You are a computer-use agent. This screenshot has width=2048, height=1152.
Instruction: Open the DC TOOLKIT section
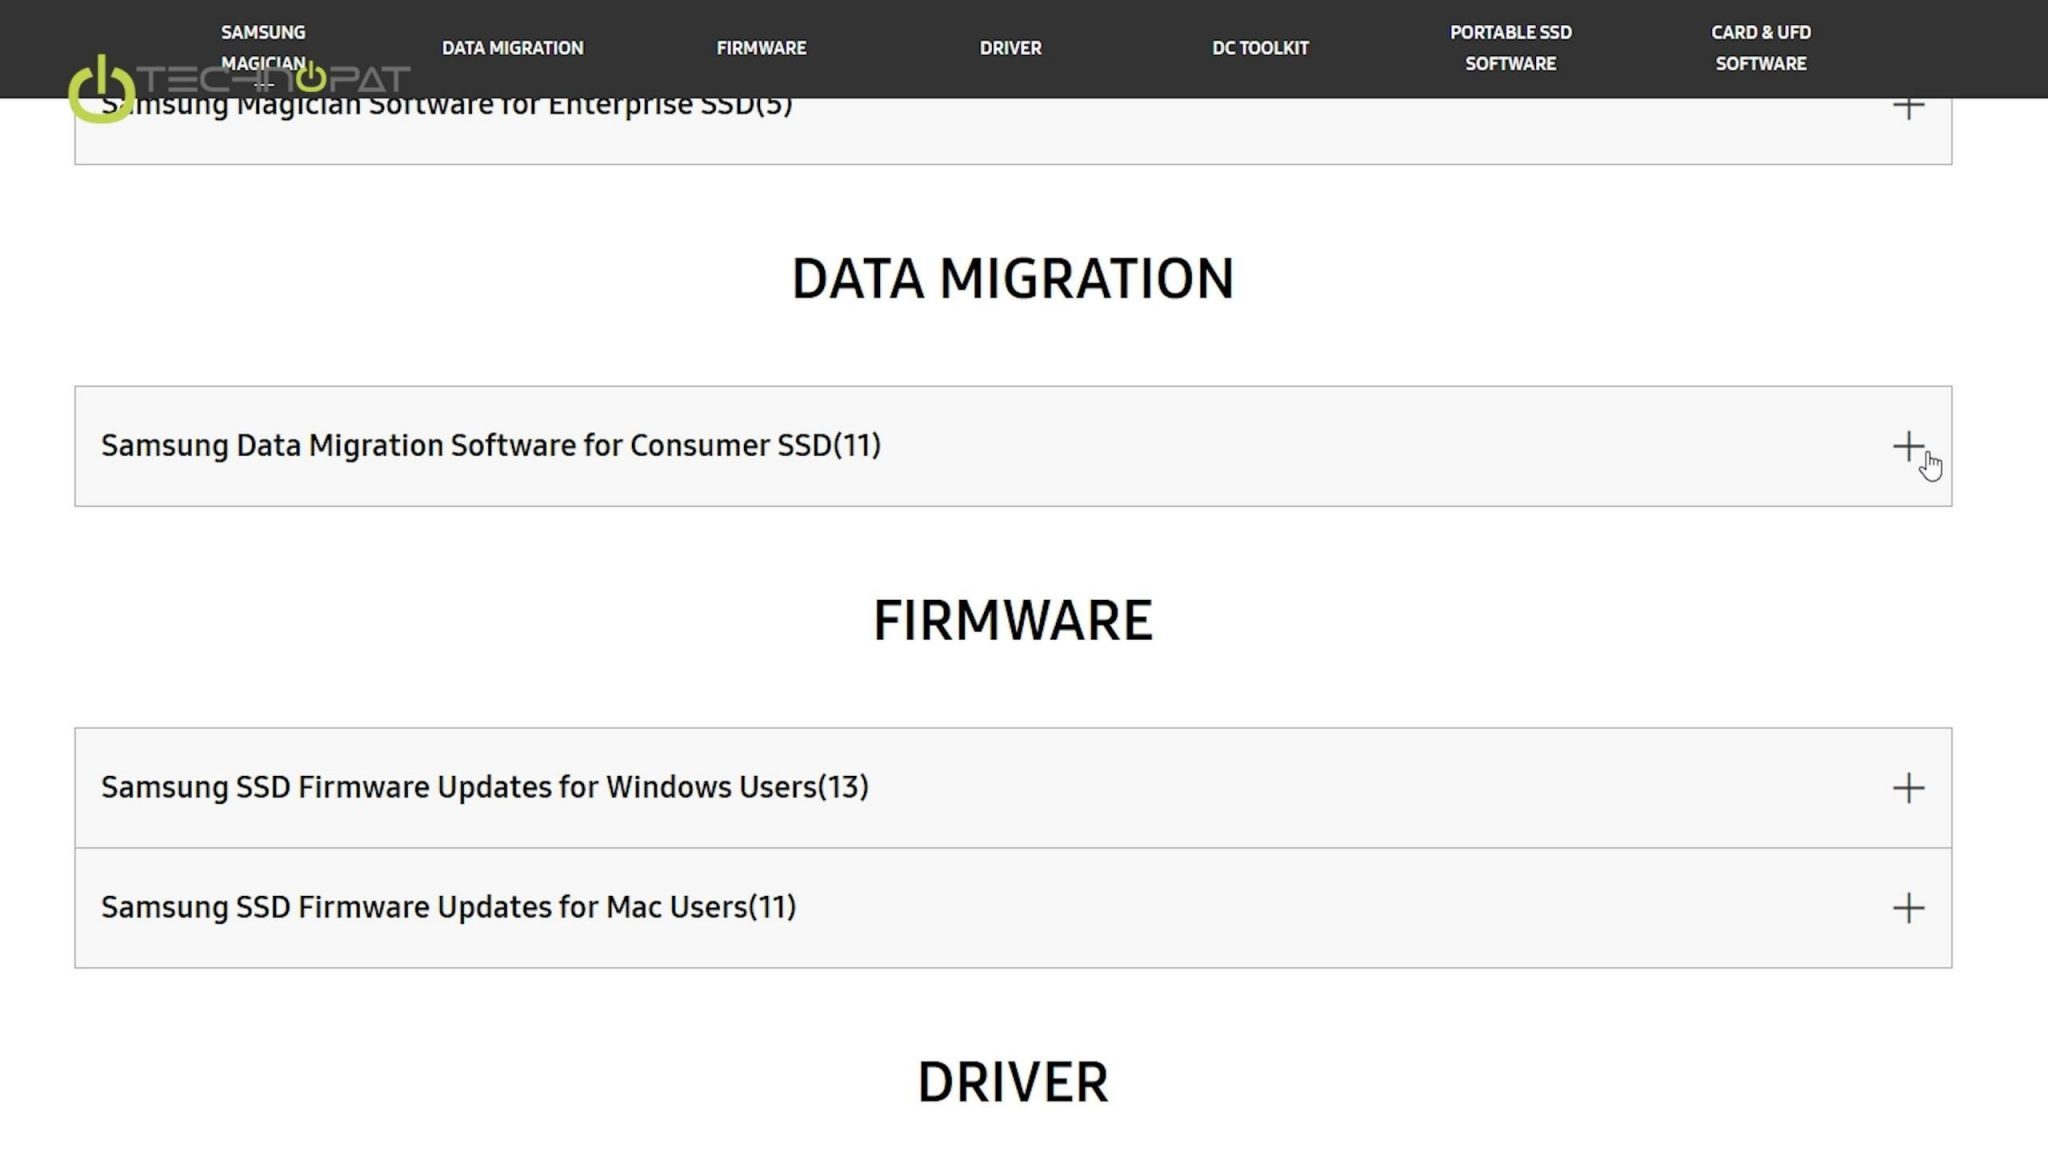(1259, 47)
